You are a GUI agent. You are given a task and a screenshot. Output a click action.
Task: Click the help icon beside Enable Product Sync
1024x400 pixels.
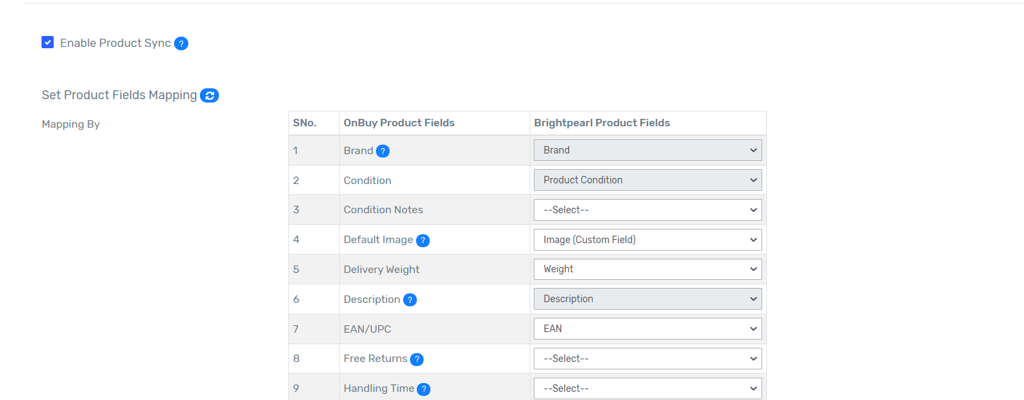point(182,44)
